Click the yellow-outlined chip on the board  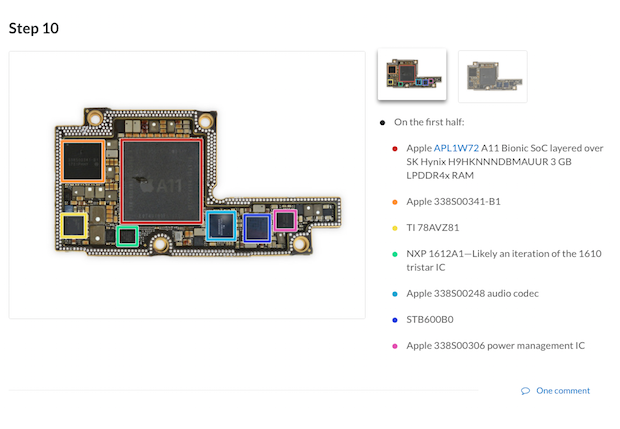click(74, 225)
